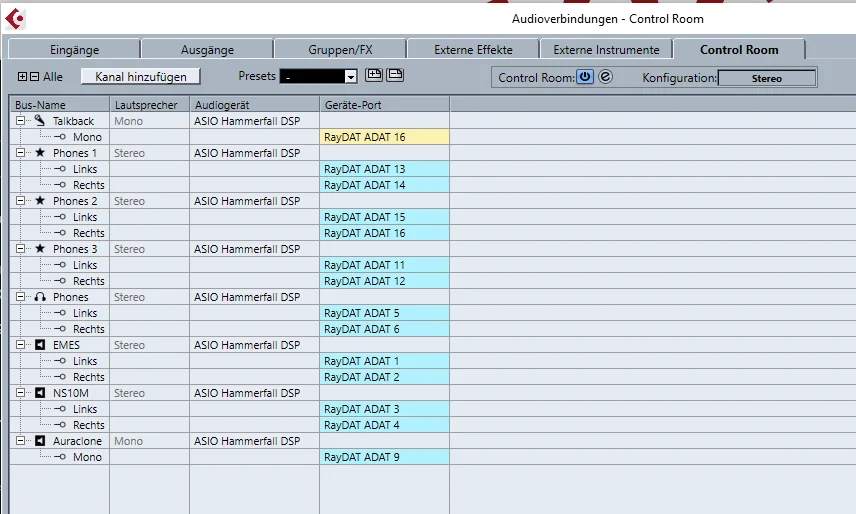Collapse the EMES monitor bus
856x514 pixels.
coord(20,344)
